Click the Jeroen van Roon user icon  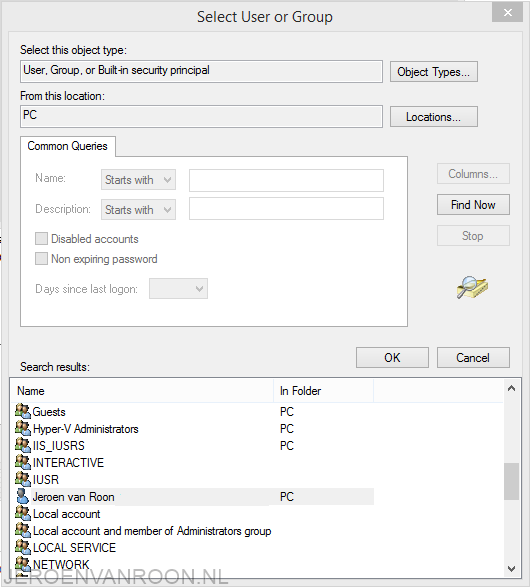click(x=23, y=496)
